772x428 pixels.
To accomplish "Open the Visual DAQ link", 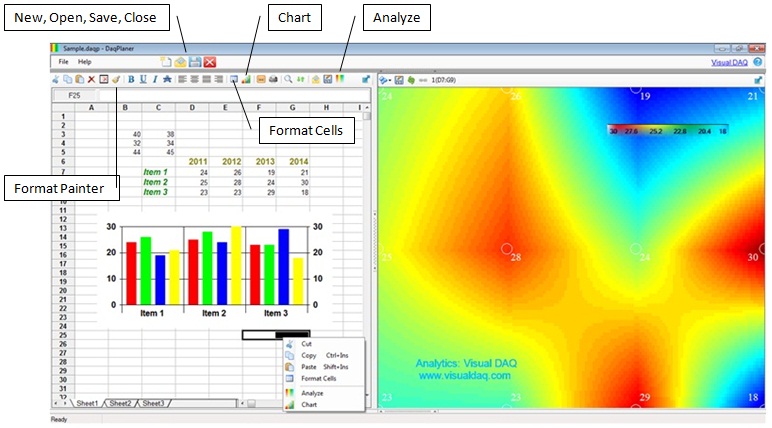I will (729, 62).
